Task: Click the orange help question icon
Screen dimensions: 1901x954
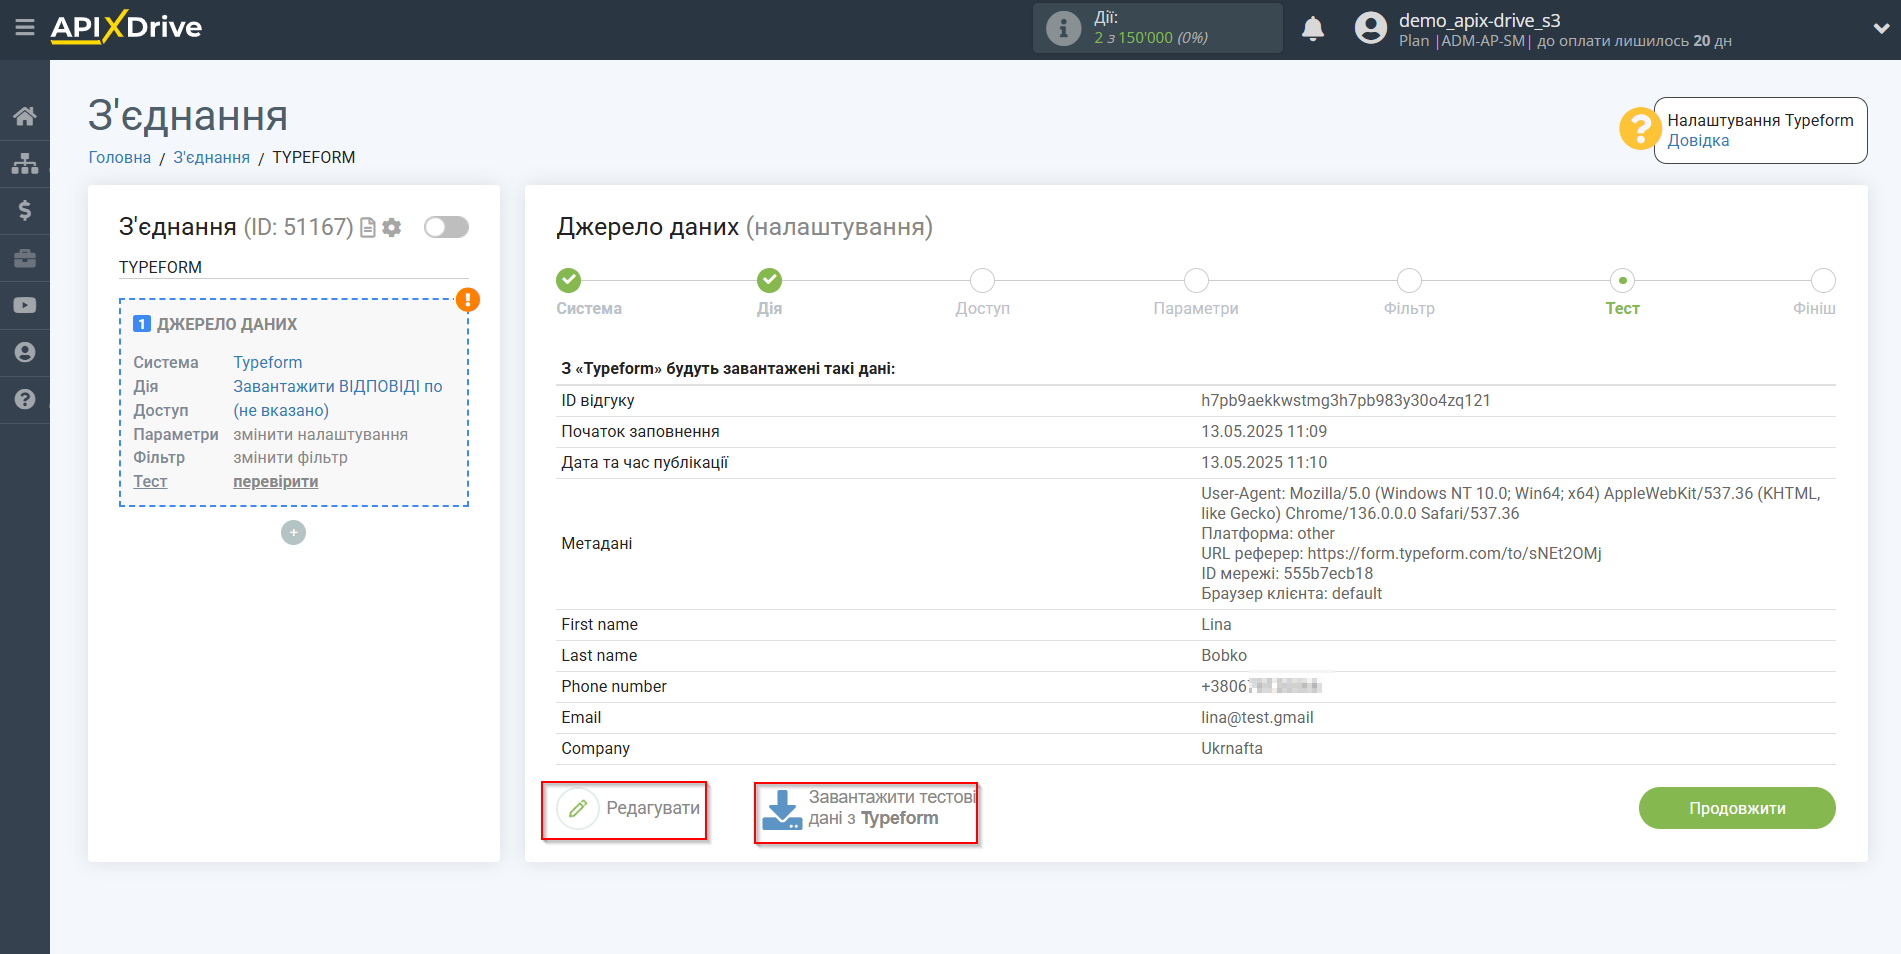Action: 1639,129
